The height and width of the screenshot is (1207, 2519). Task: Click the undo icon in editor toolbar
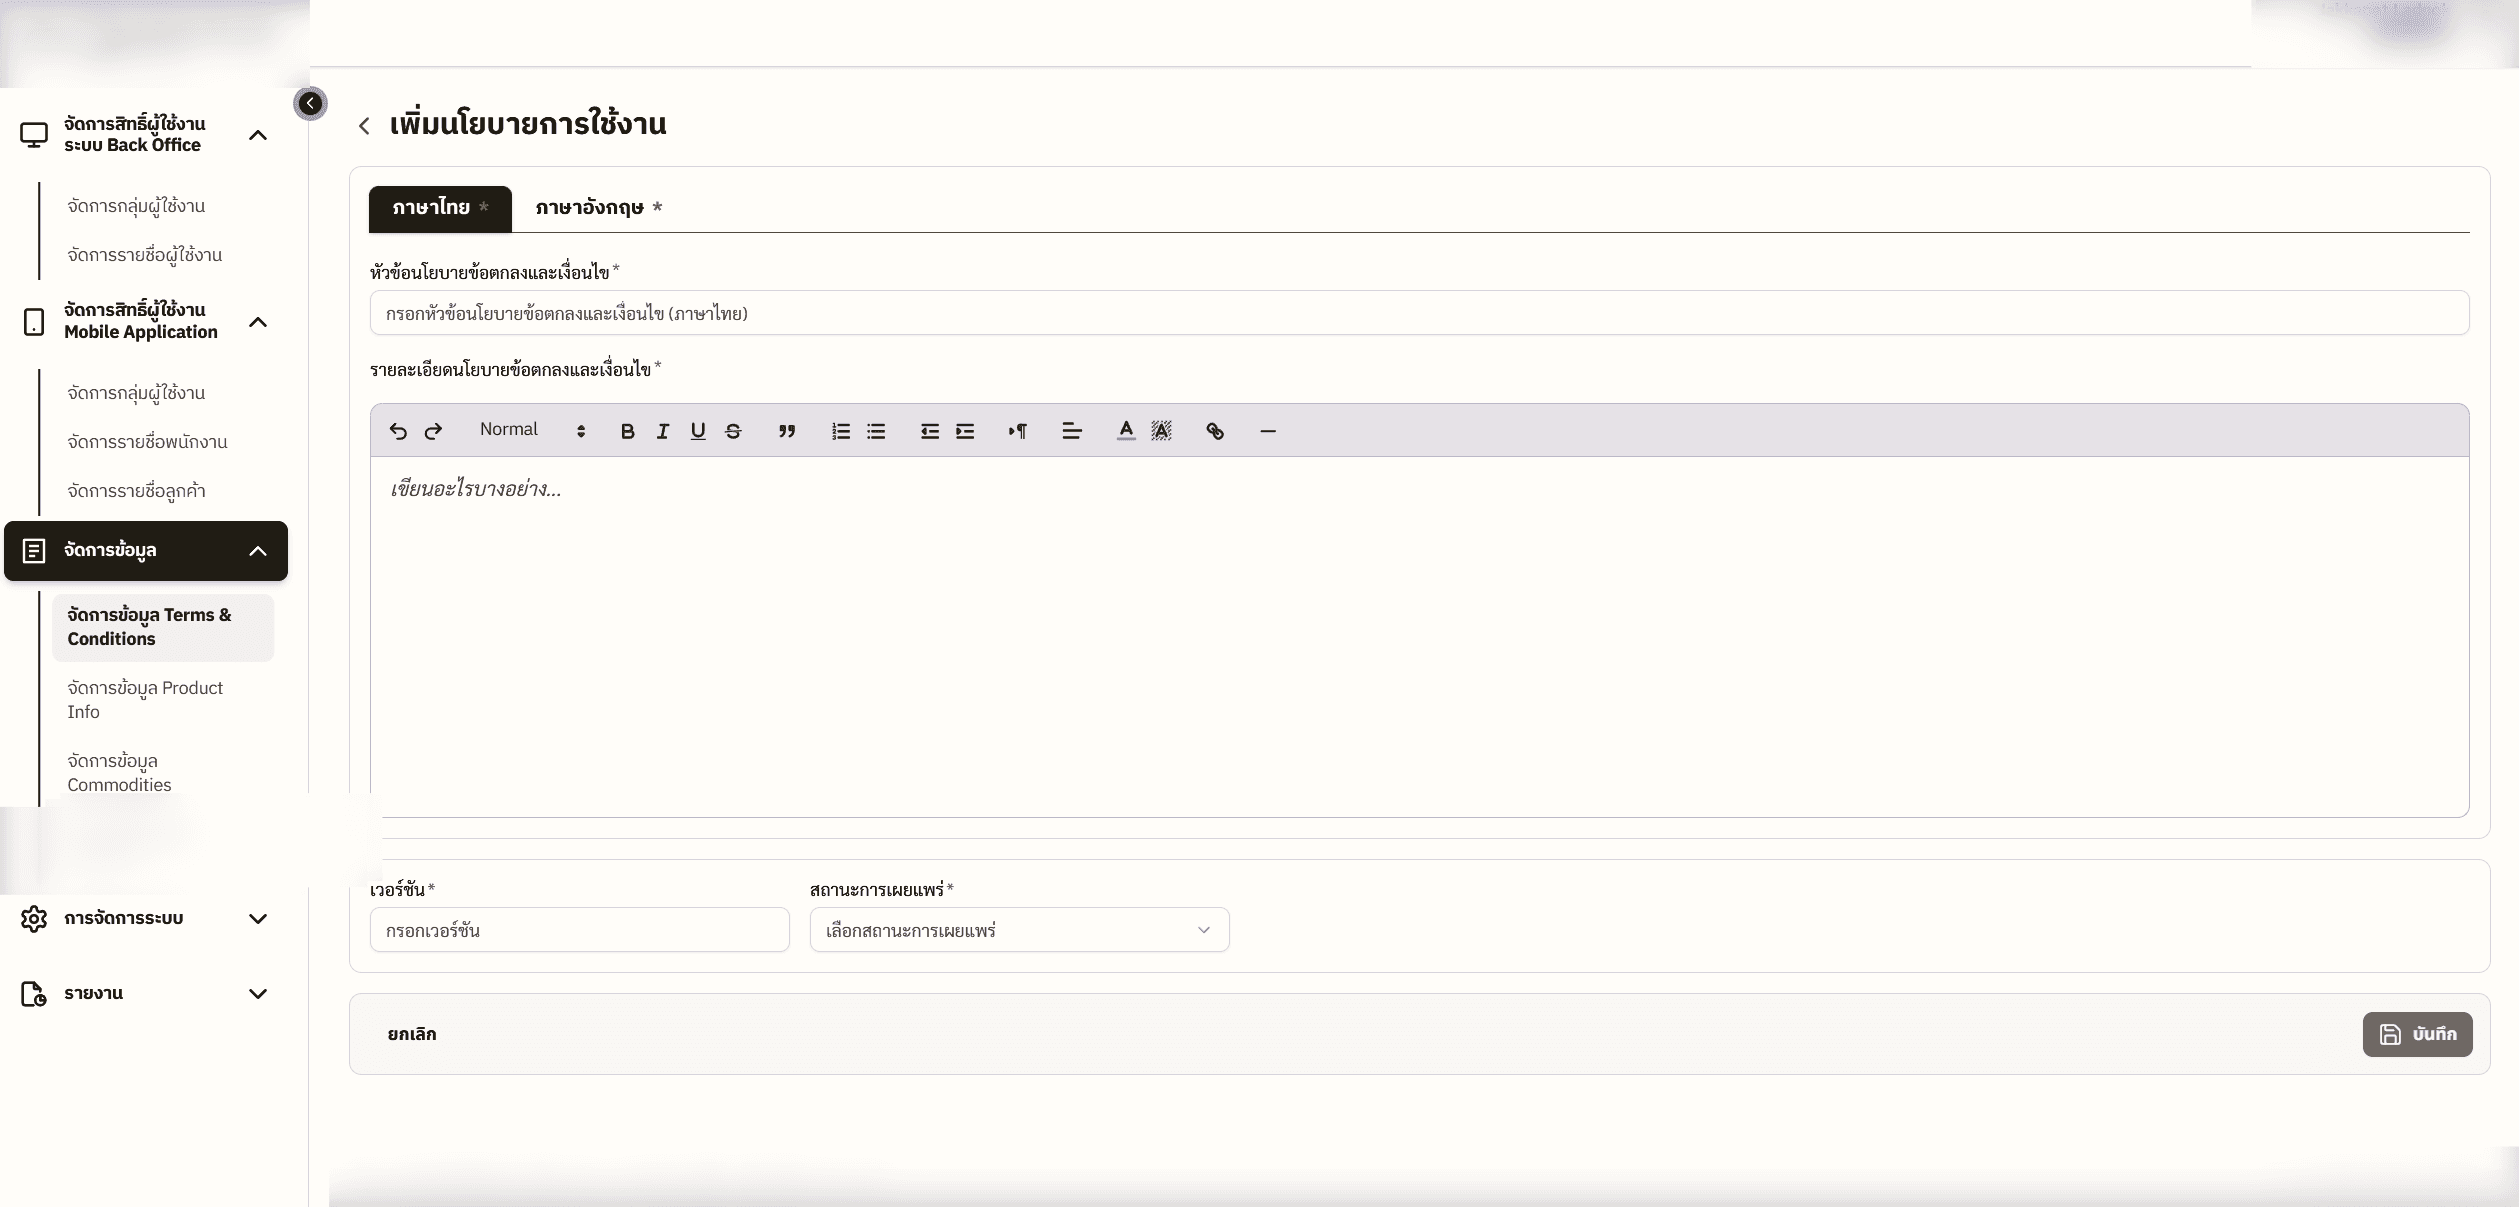(398, 431)
